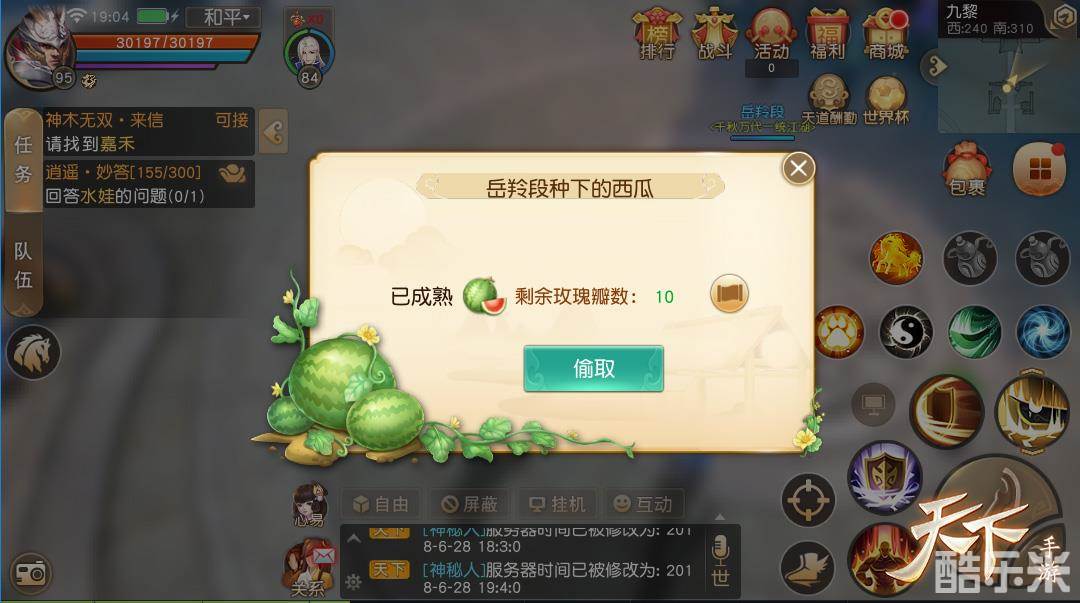1080x603 pixels.
Task: Collapse the quest panel with the arrow
Action: point(273,132)
